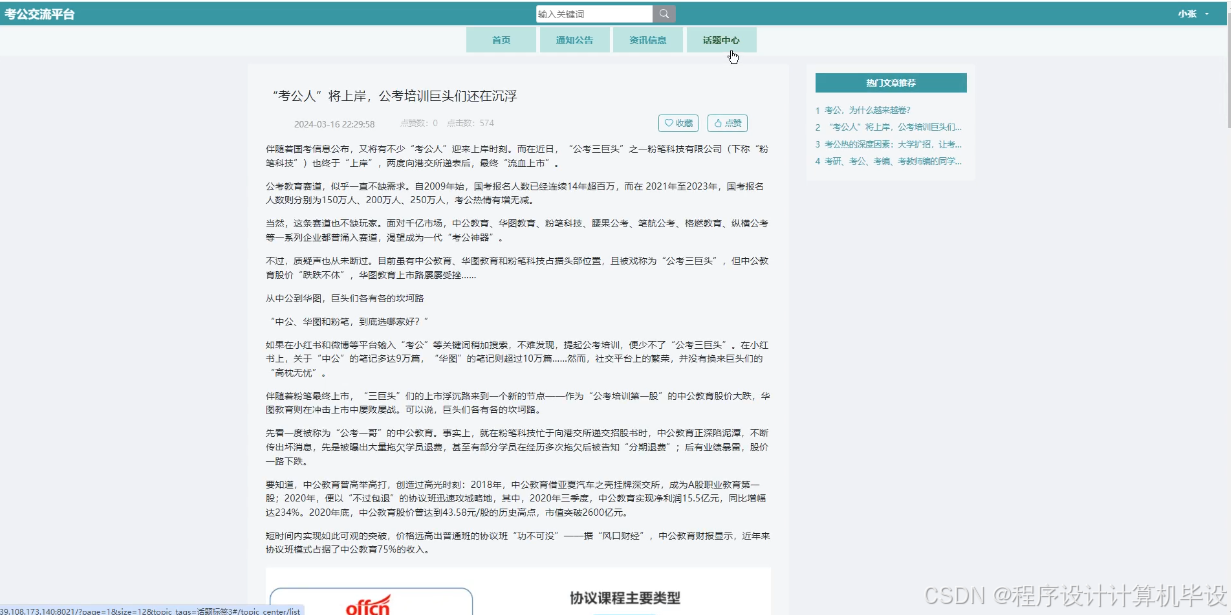Click the search magnifier icon

point(665,14)
